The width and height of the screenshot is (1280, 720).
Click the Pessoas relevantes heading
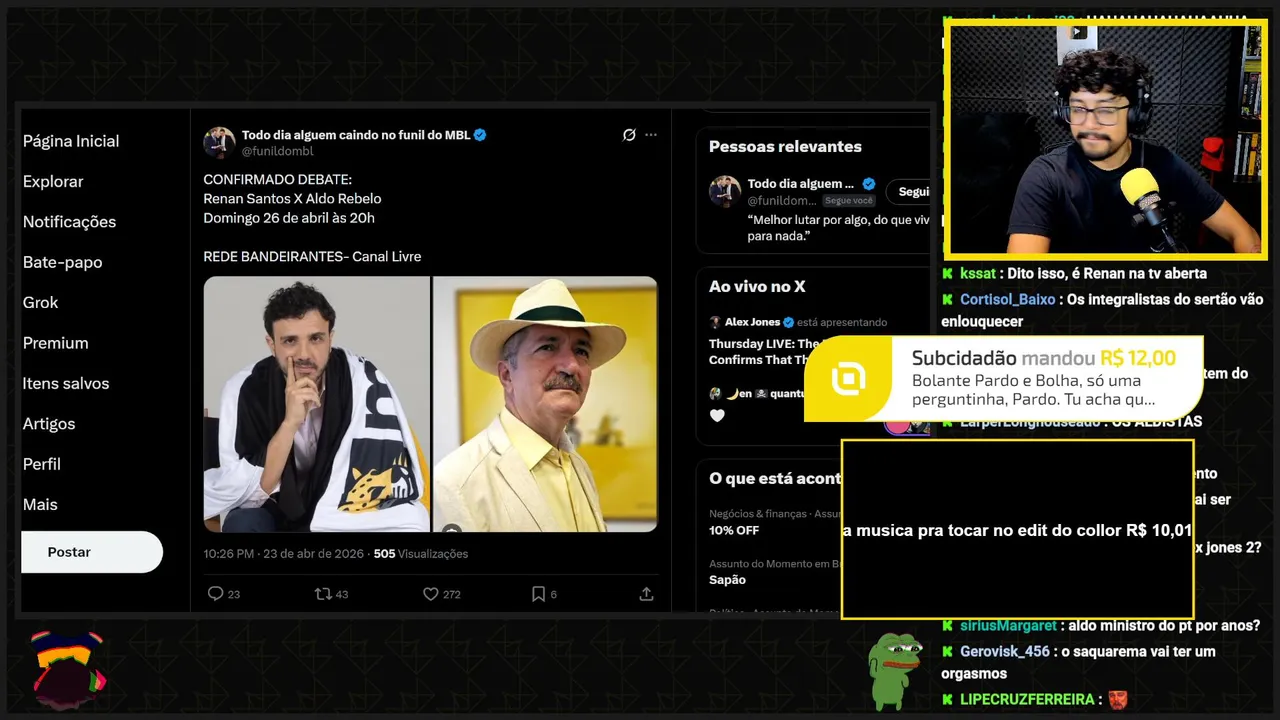[785, 146]
